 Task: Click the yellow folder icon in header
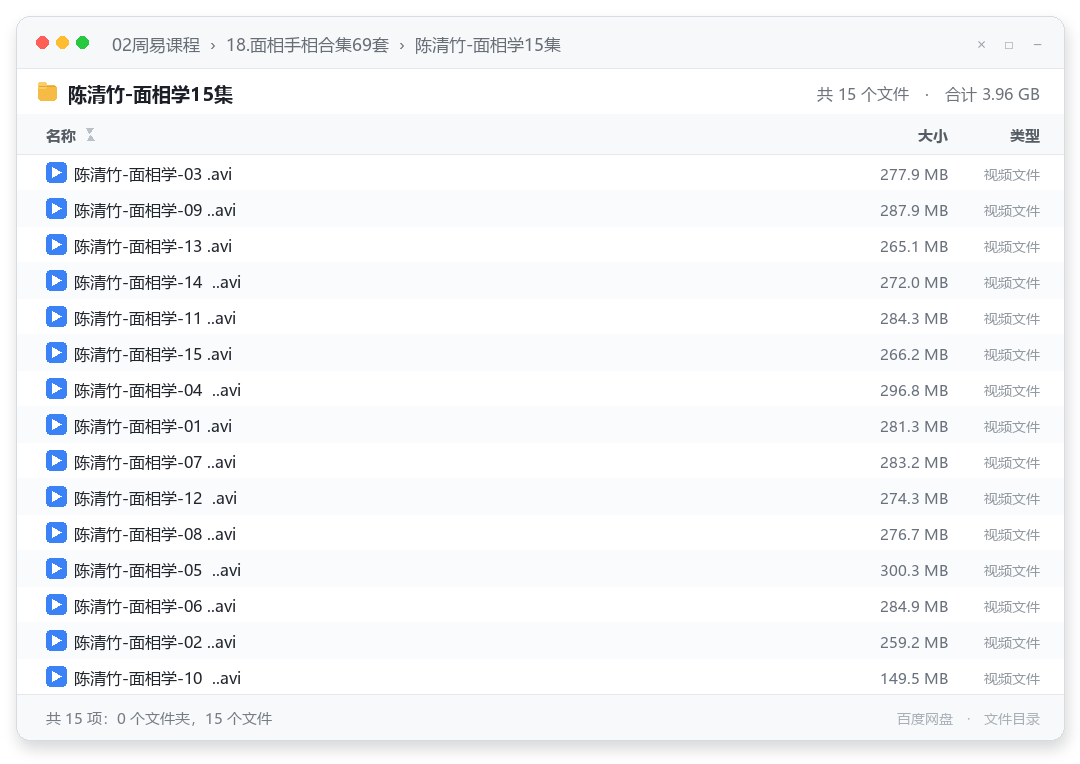48,92
